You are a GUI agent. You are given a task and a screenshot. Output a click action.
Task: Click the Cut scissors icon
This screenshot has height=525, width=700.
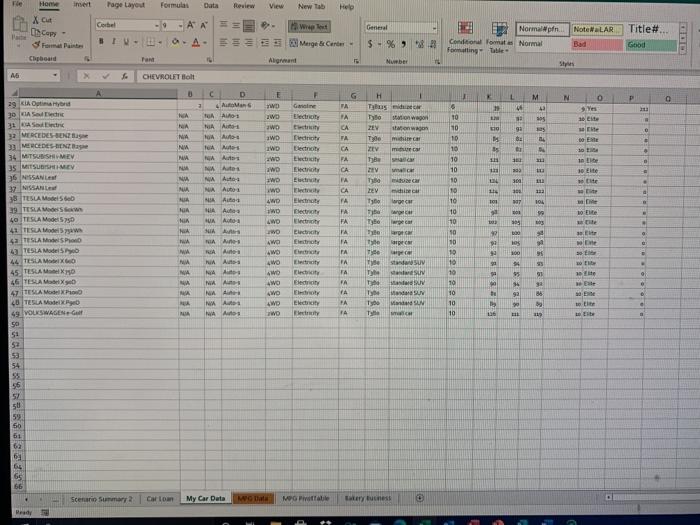tap(36, 20)
